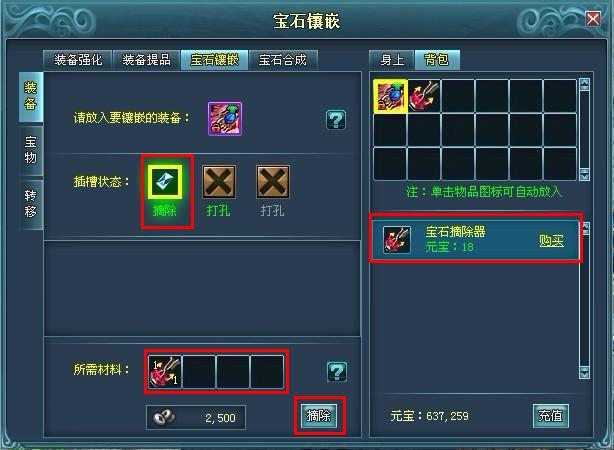Open help beside required materials
Viewport: 614px width, 450px height.
pyautogui.click(x=337, y=372)
